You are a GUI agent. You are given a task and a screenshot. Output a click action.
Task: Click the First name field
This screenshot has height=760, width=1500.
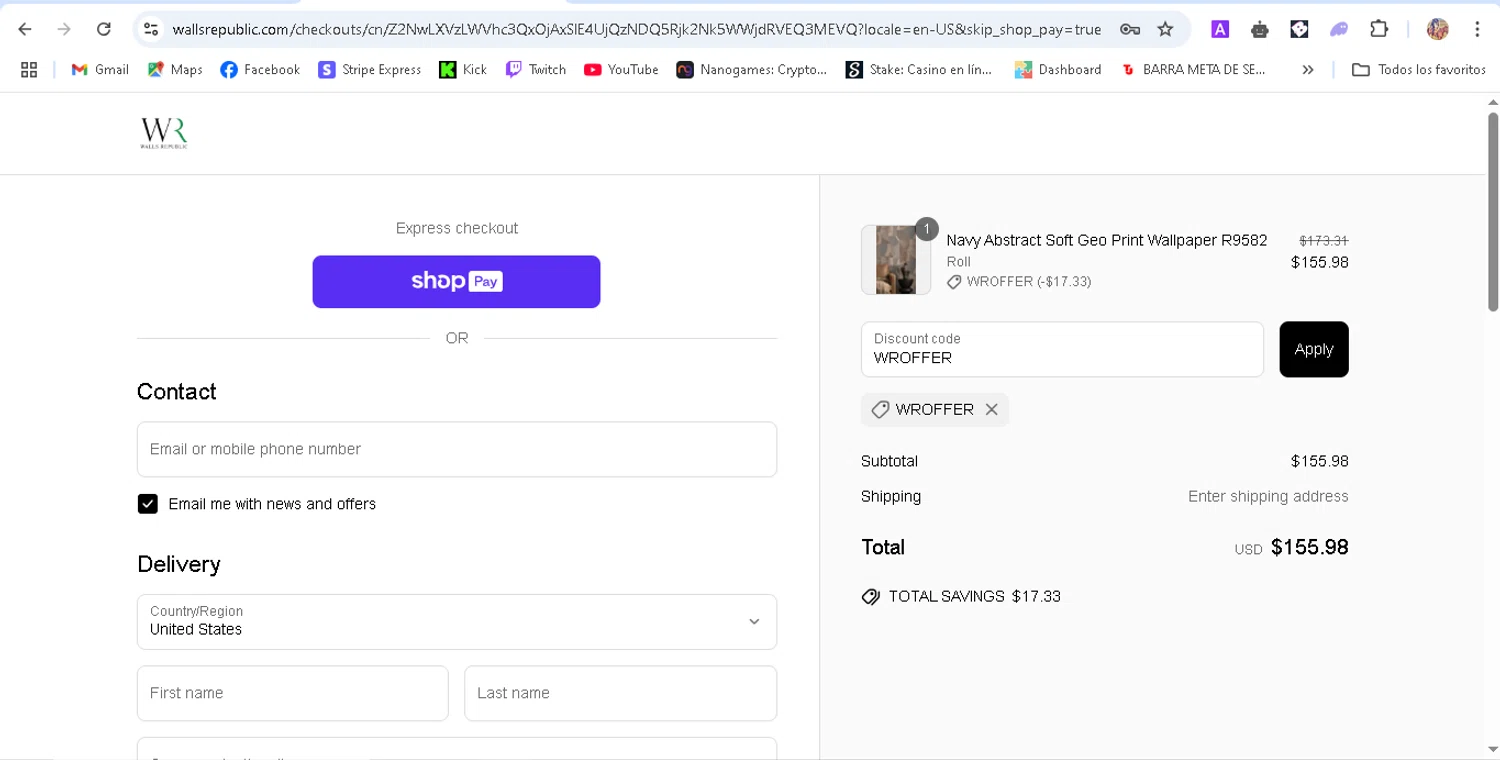[293, 693]
